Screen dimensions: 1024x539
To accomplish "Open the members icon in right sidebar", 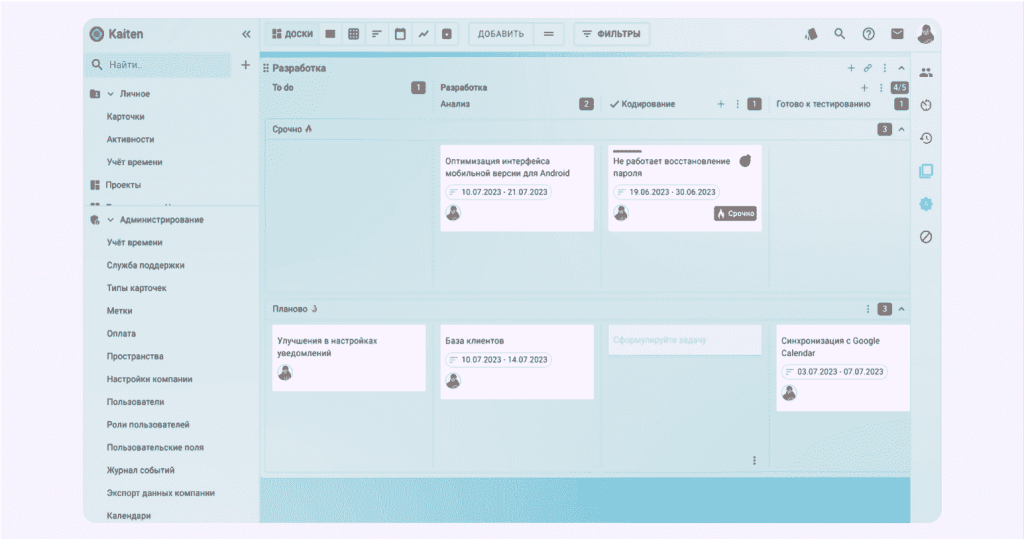I will click(x=926, y=72).
